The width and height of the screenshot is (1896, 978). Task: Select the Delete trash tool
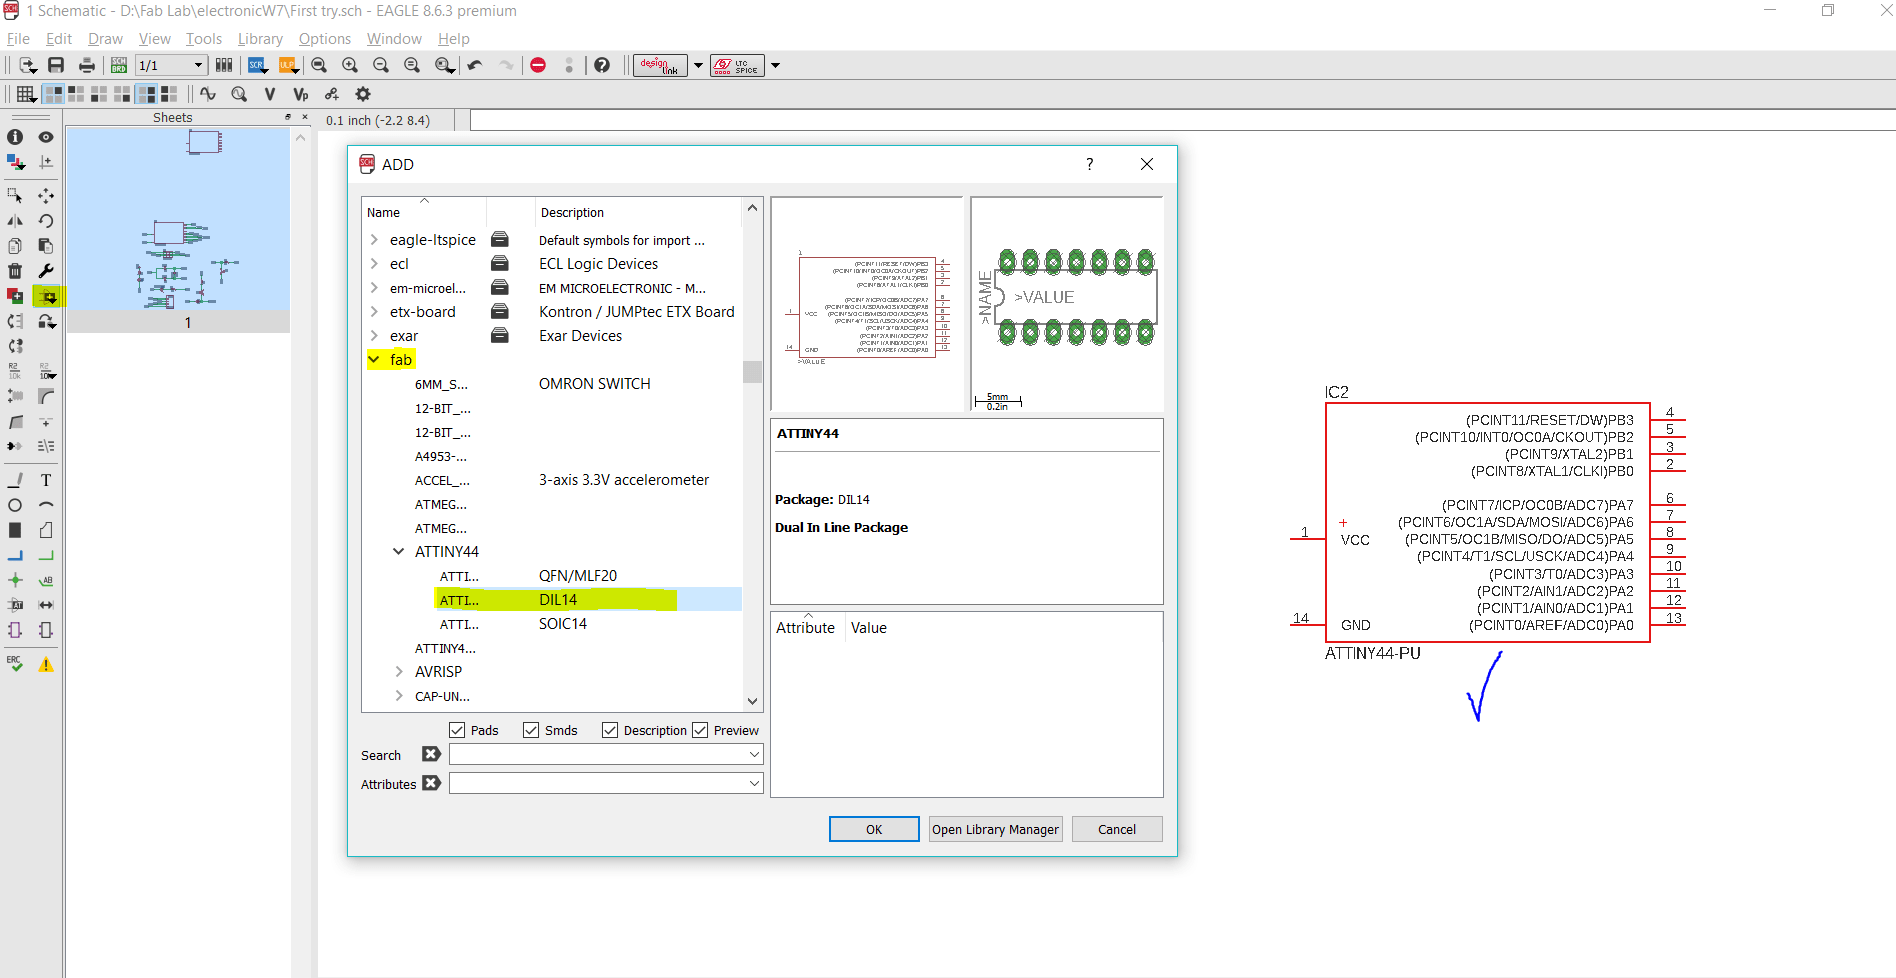coord(15,271)
